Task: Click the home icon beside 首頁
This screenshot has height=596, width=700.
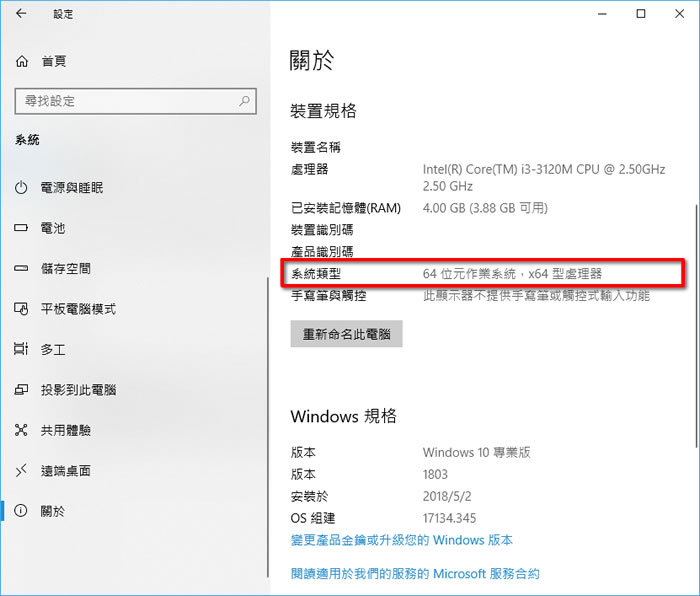Action: (x=21, y=61)
